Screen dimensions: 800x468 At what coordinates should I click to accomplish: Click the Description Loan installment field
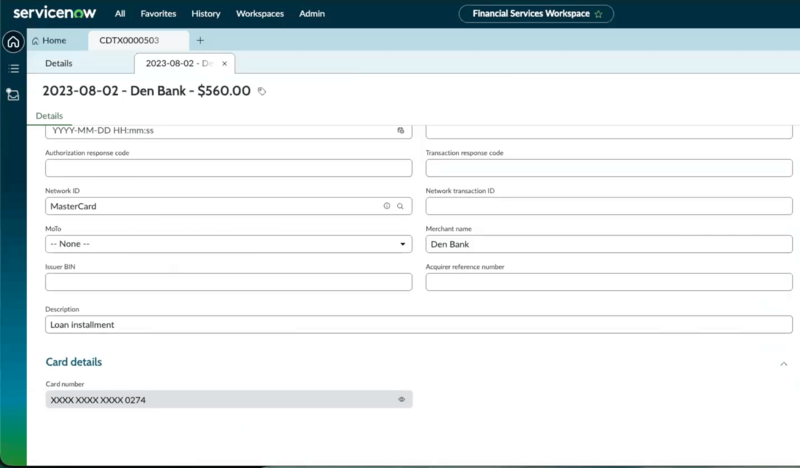coord(419,325)
